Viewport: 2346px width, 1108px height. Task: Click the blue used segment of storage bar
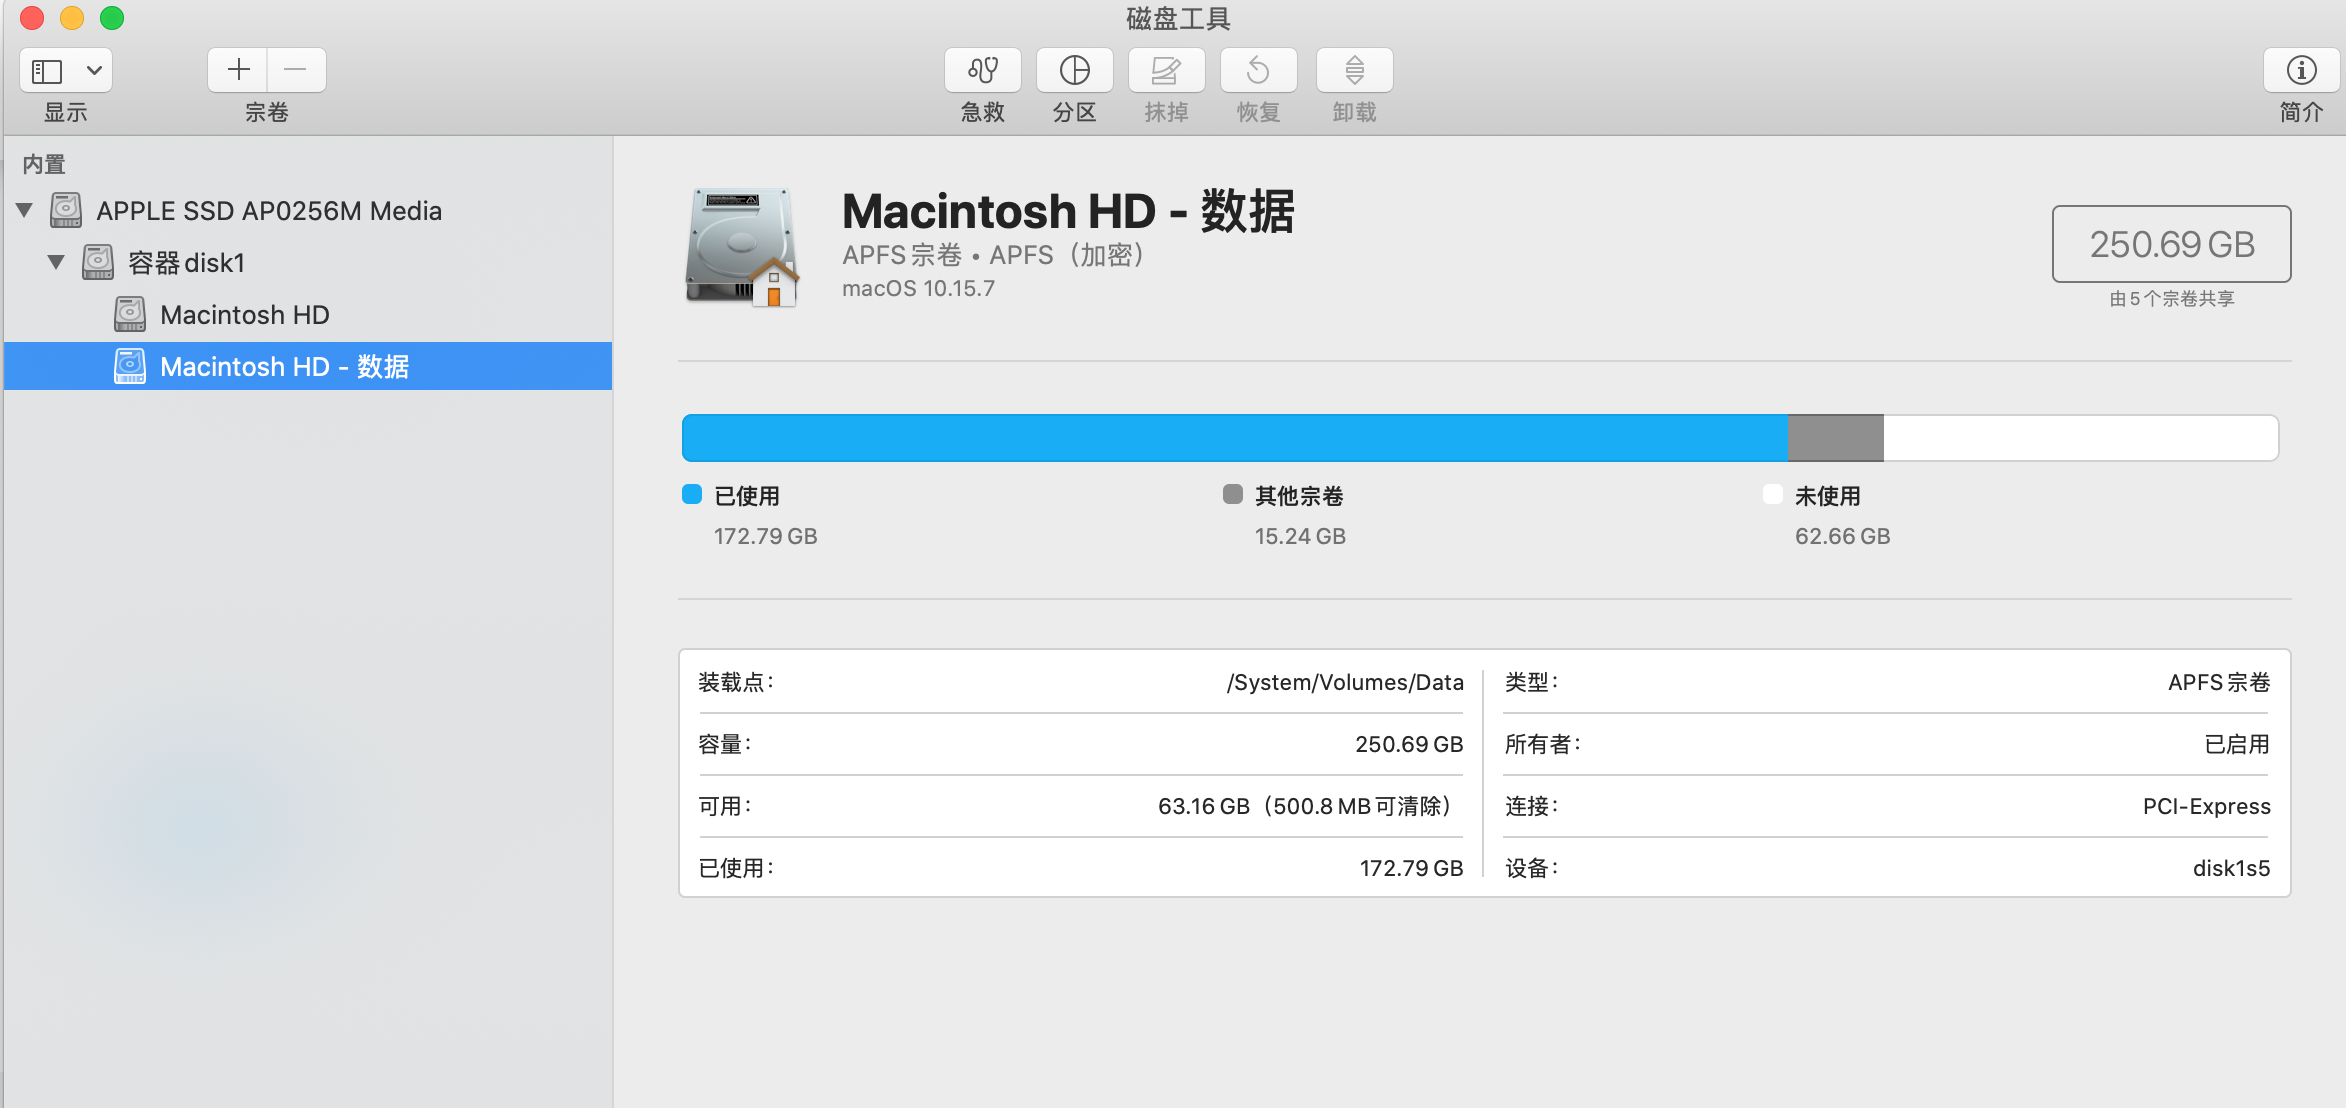click(1234, 438)
